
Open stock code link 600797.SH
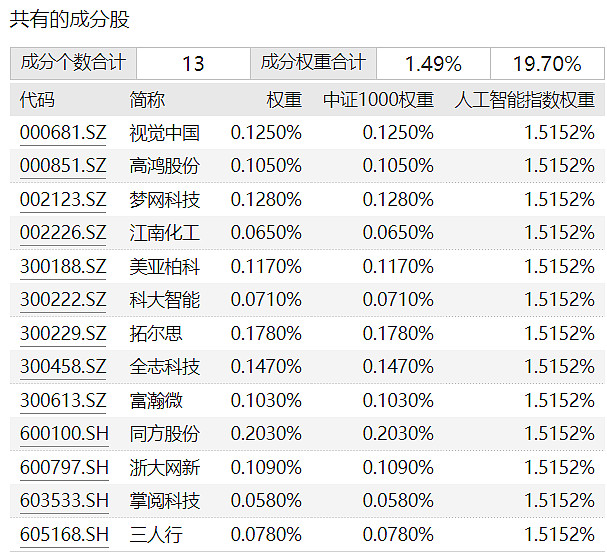tap(64, 468)
